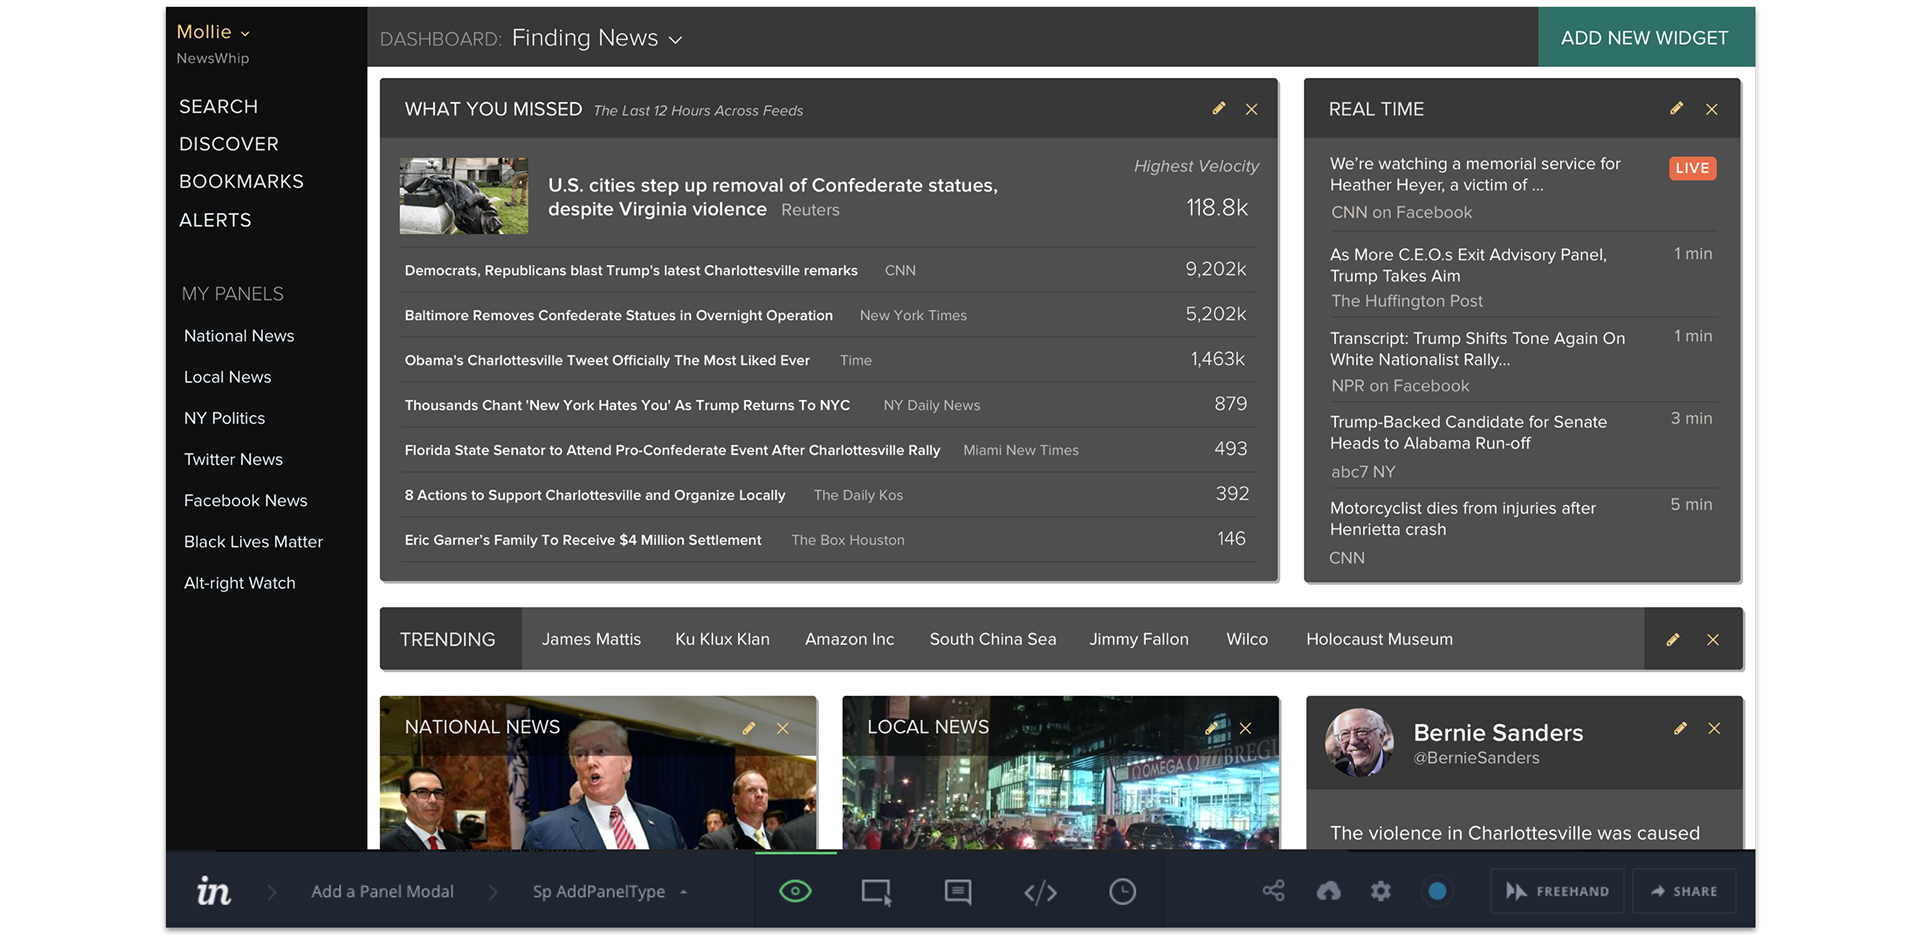The image size is (1920, 944).
Task: Click the cloud upload icon
Action: click(x=1328, y=890)
